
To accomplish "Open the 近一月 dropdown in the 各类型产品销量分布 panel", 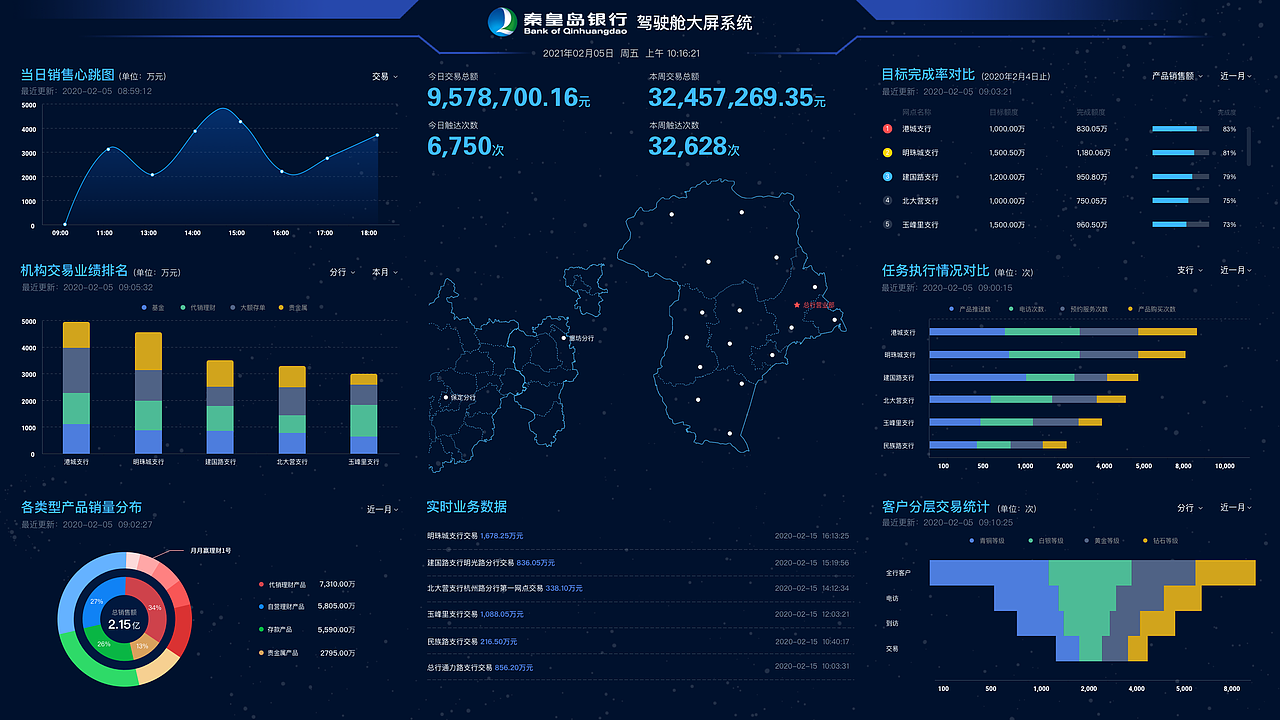I will (x=383, y=509).
